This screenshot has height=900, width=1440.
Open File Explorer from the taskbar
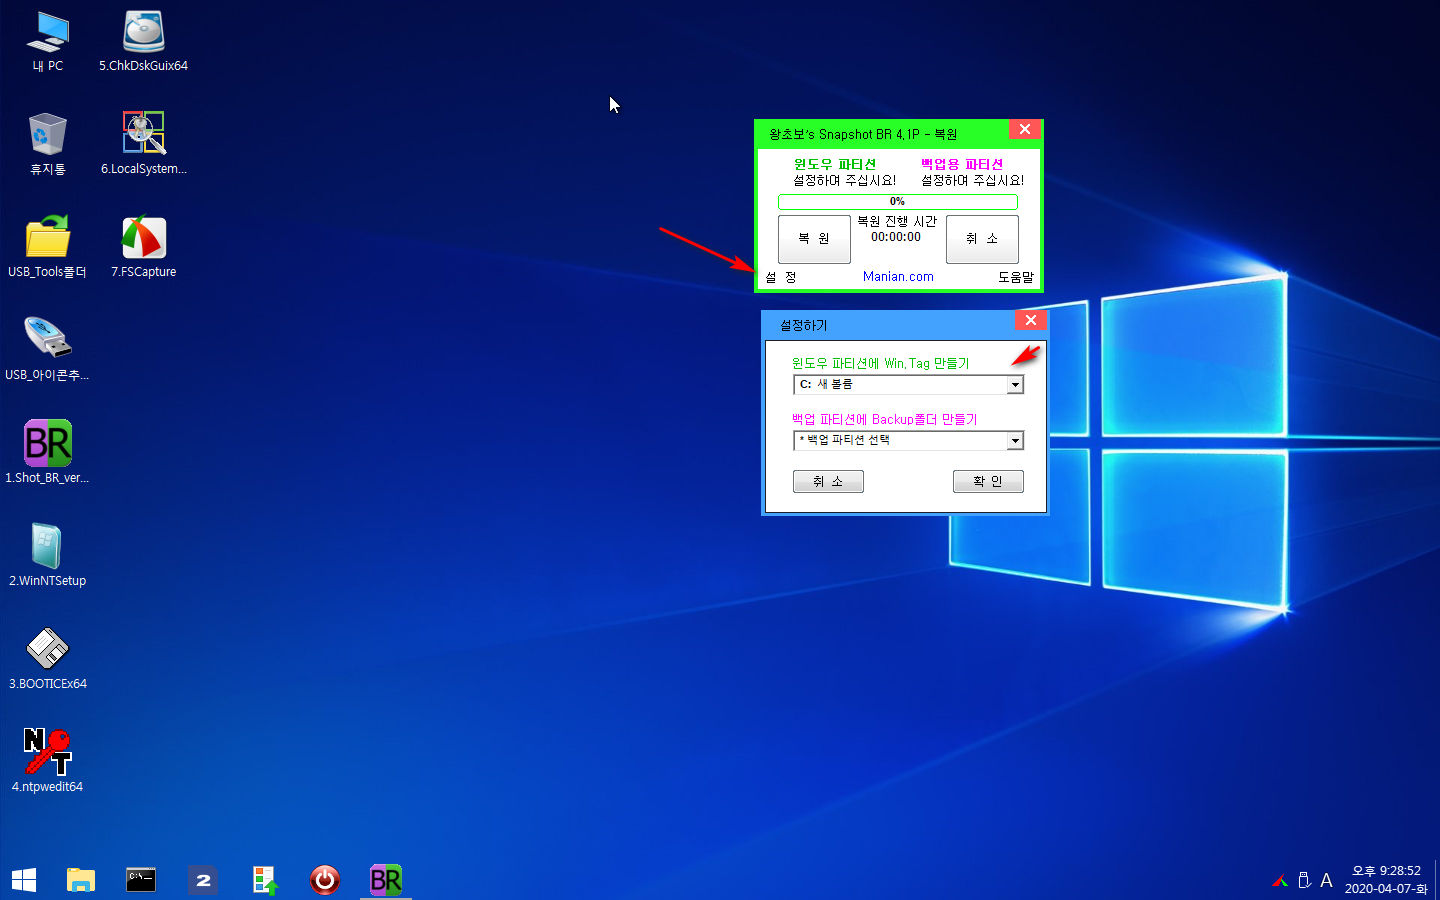click(x=81, y=880)
